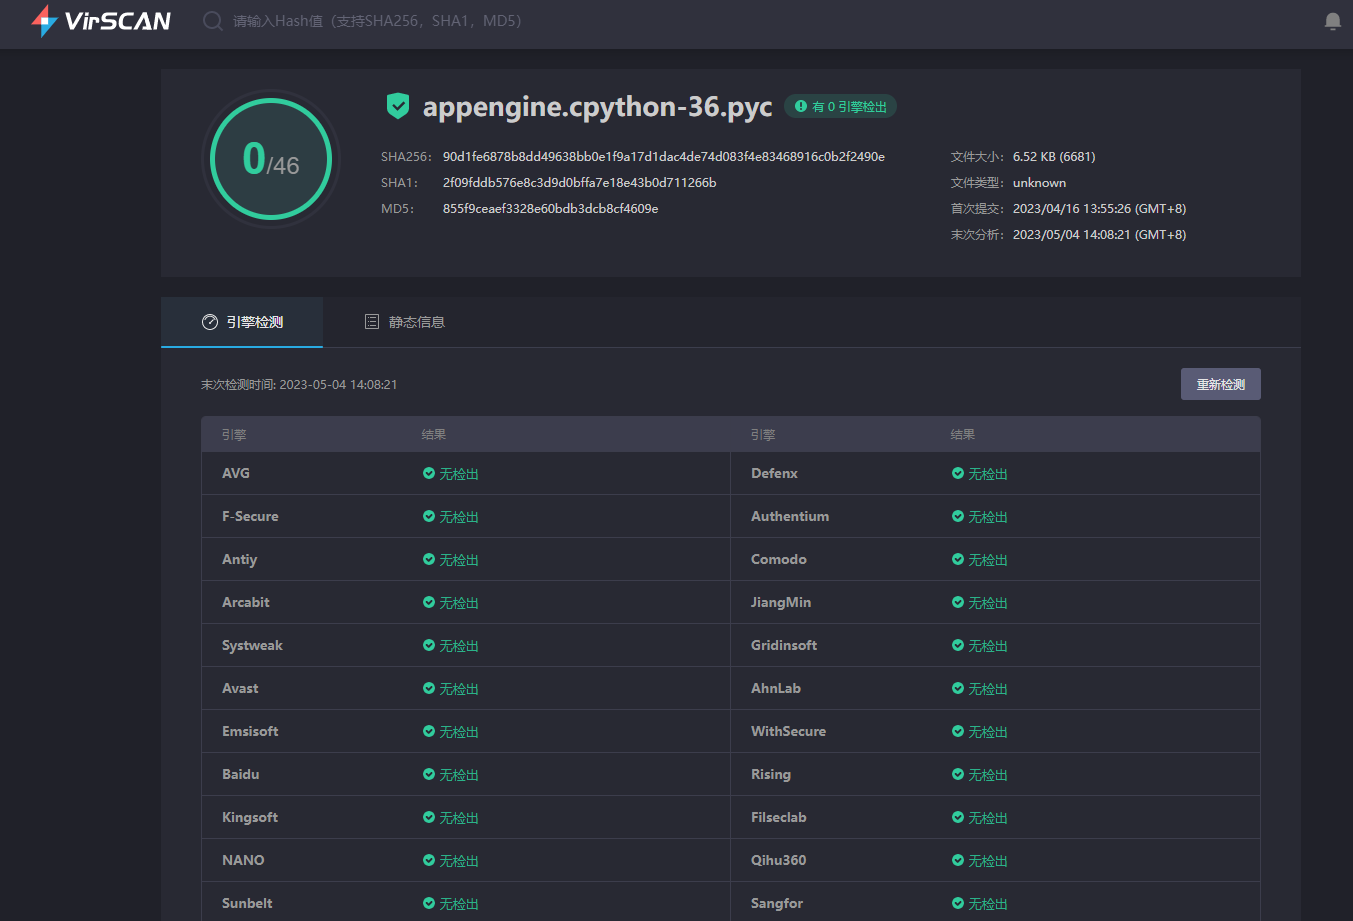Click the AhnLab result checkmark icon
The width and height of the screenshot is (1353, 921).
point(958,688)
